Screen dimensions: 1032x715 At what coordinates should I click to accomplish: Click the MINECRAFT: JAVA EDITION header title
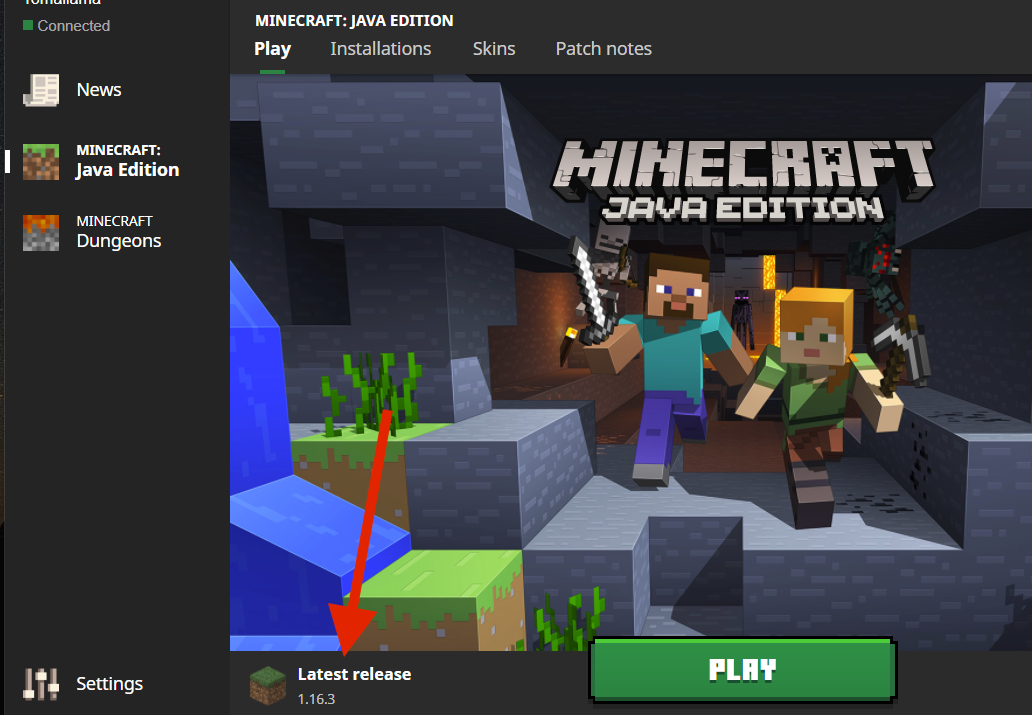pyautogui.click(x=354, y=20)
